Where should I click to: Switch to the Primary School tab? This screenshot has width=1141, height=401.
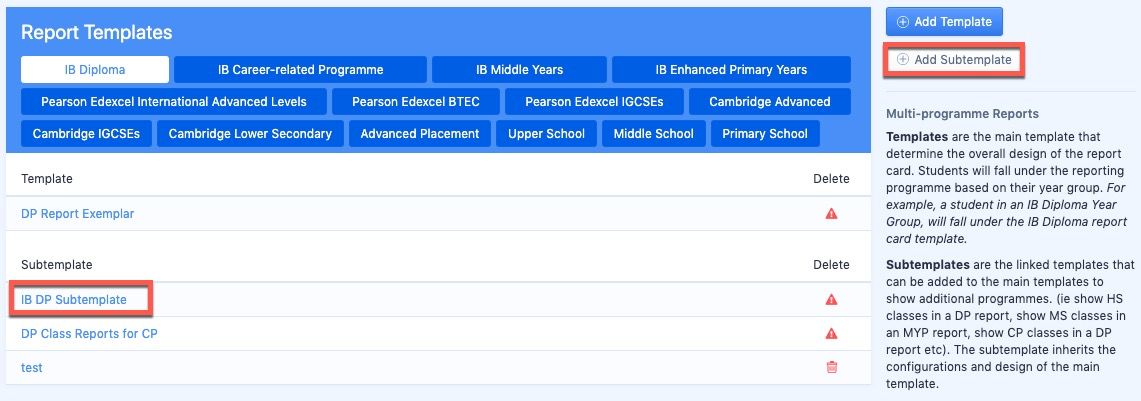tap(765, 134)
